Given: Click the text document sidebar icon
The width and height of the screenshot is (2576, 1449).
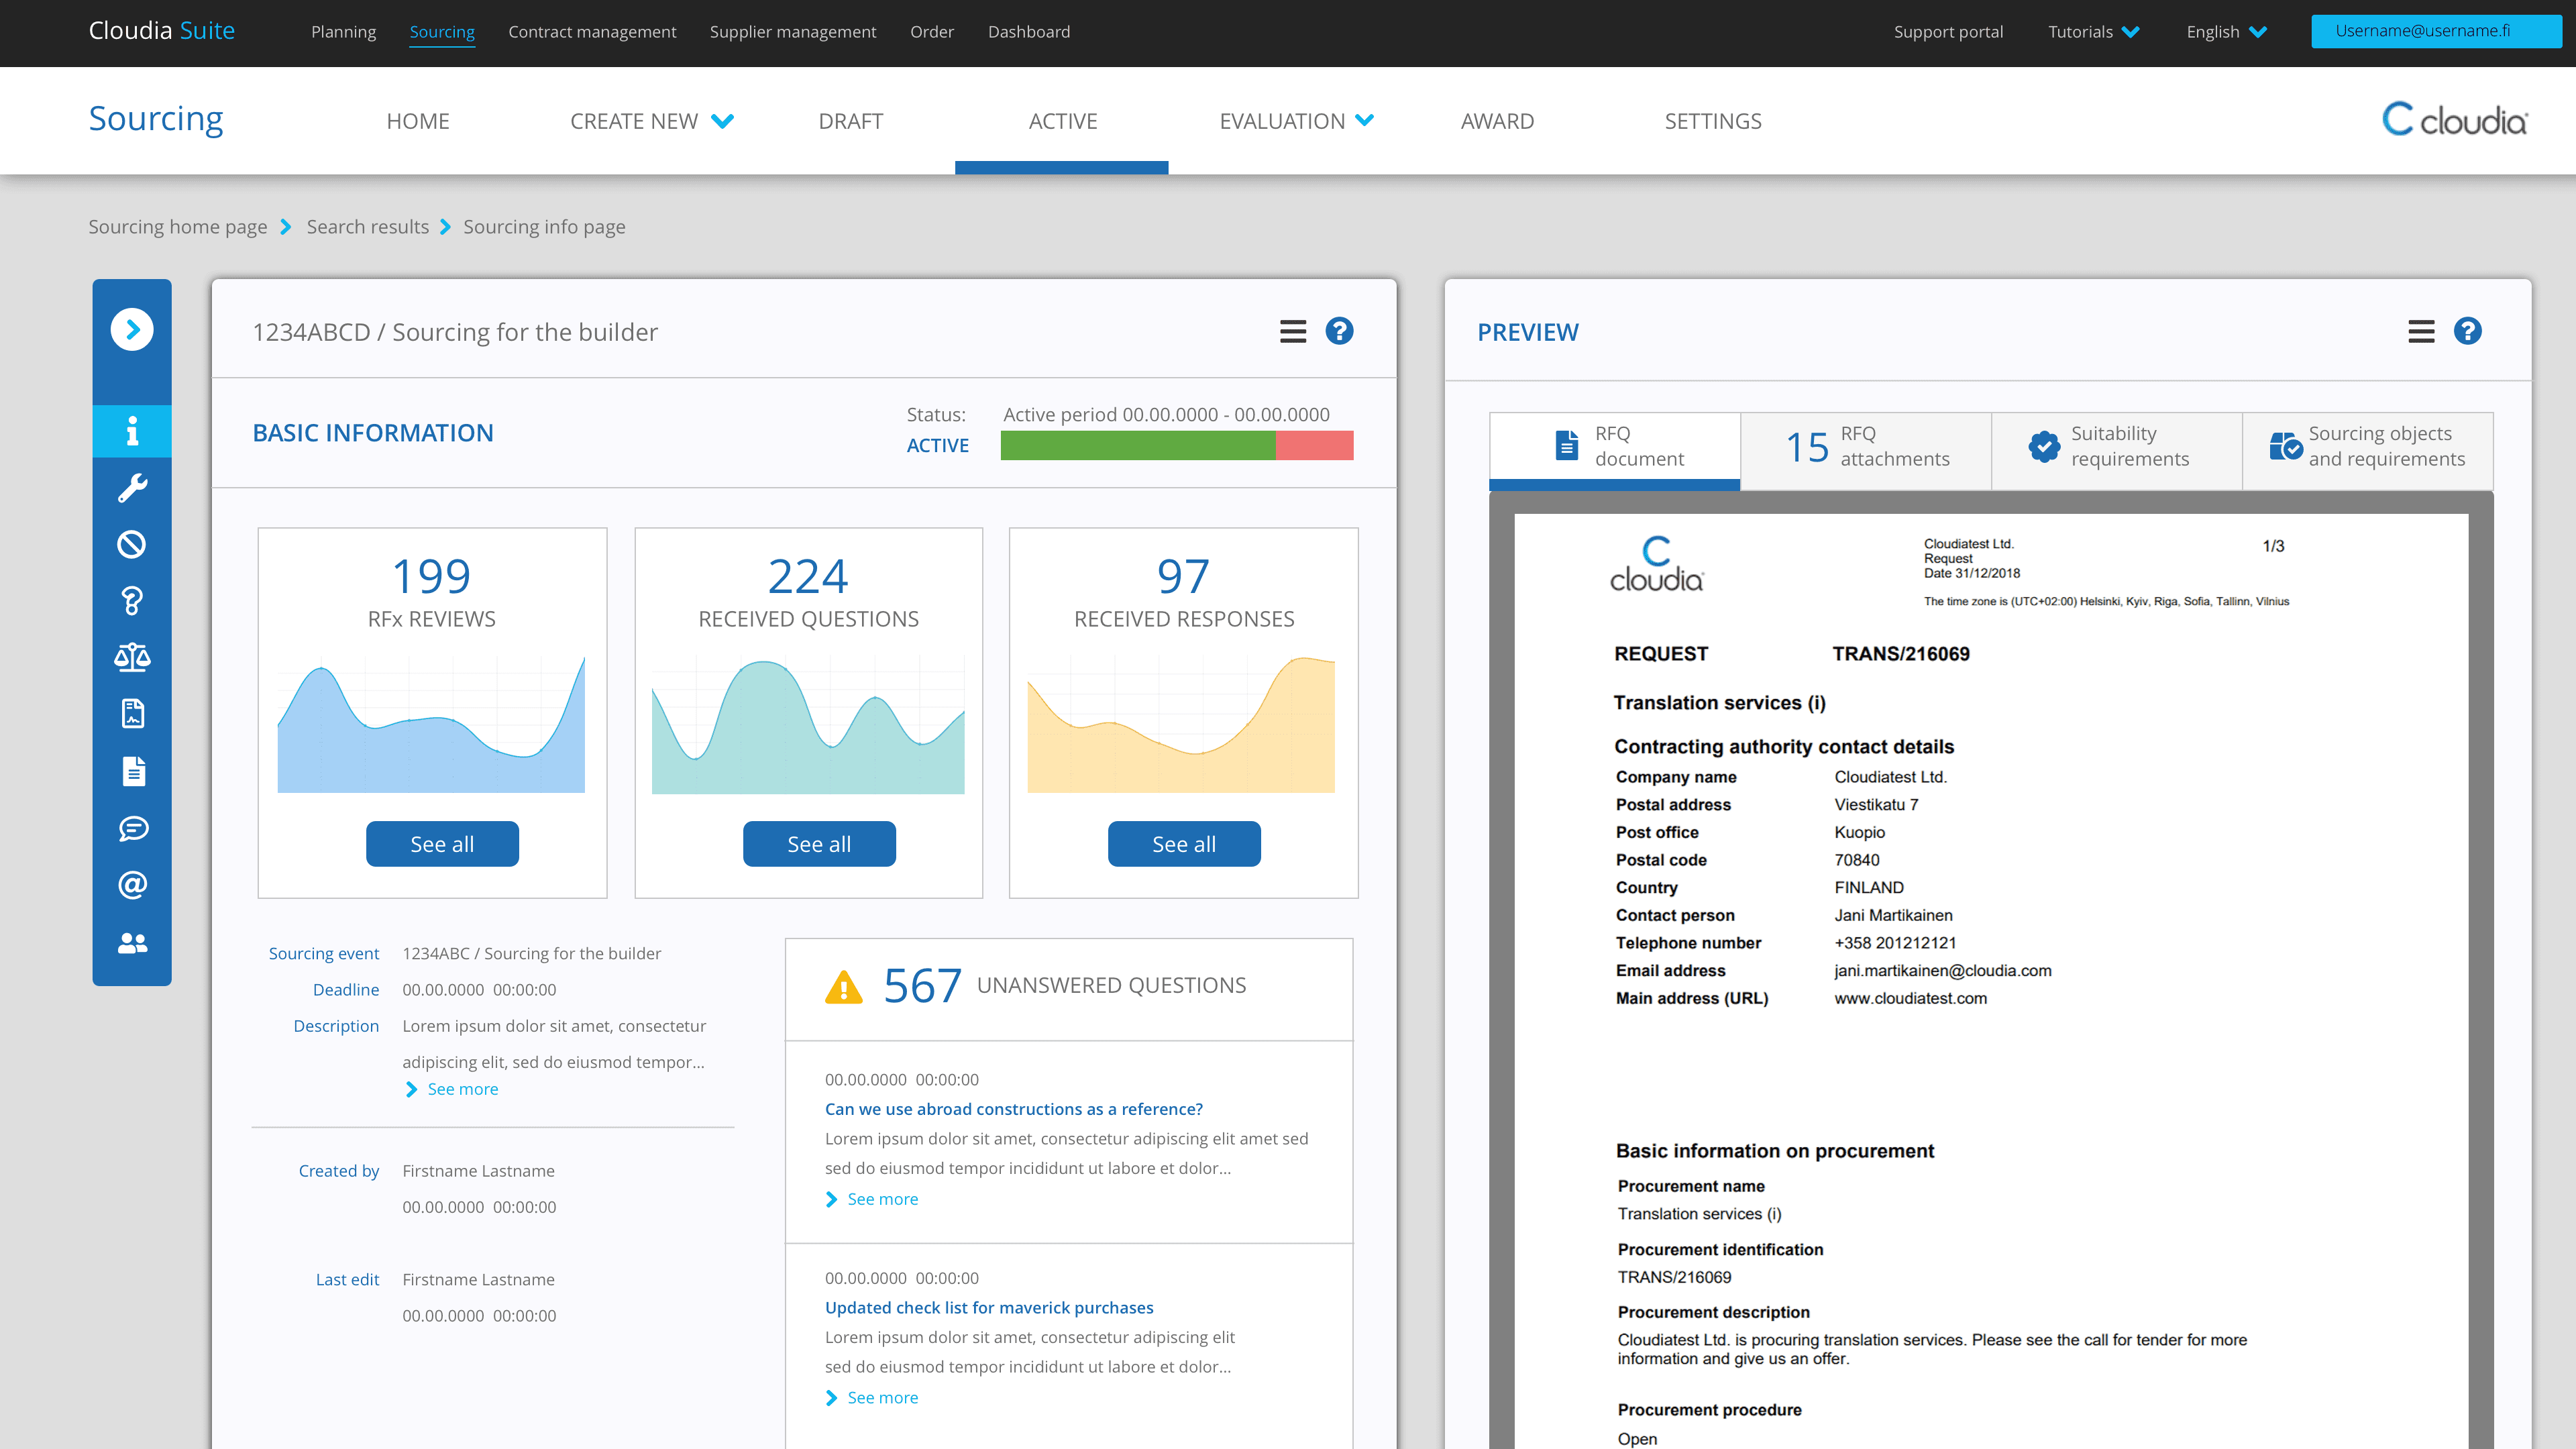Looking at the screenshot, I should [x=133, y=771].
